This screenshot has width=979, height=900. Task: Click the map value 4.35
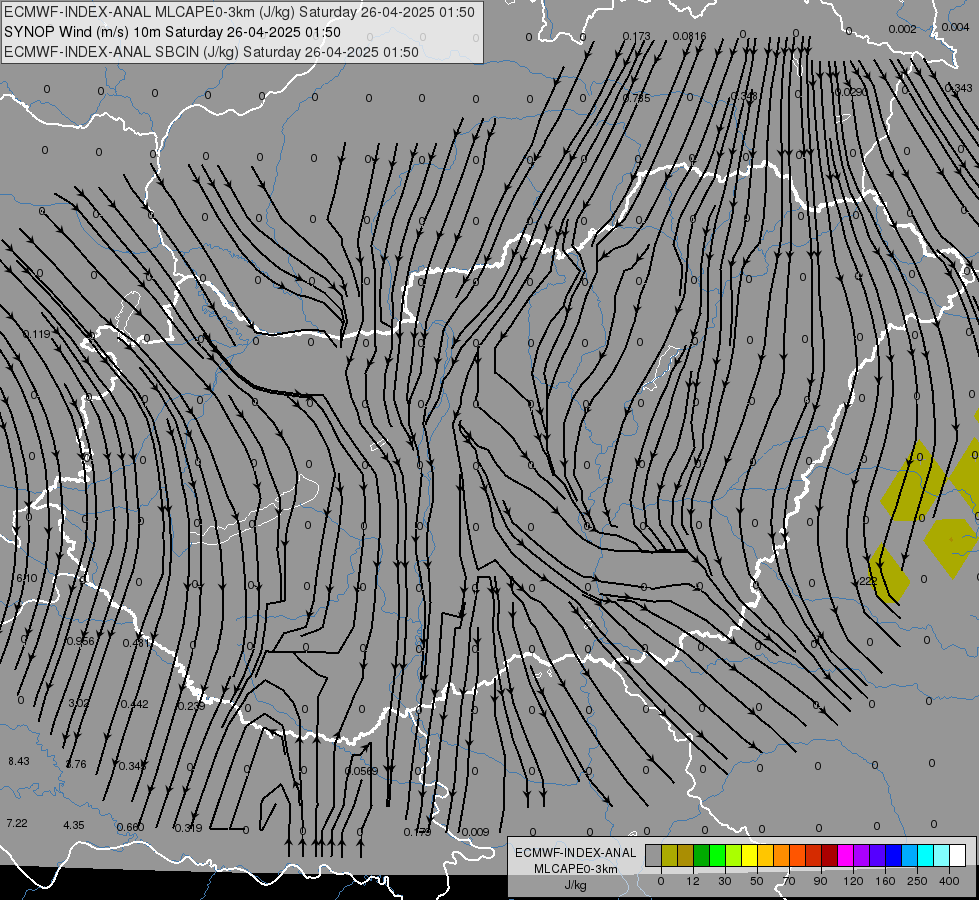coord(74,825)
